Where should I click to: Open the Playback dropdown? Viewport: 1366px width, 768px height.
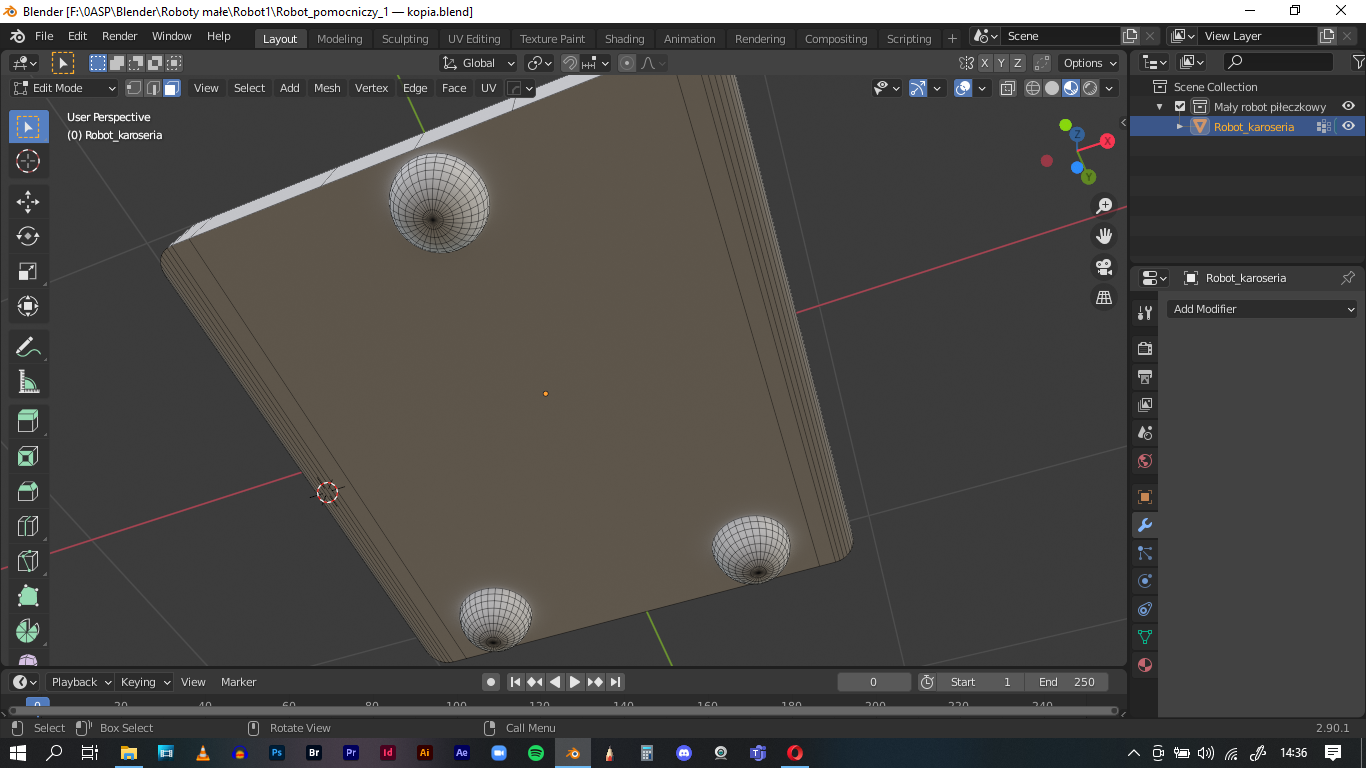pos(80,682)
